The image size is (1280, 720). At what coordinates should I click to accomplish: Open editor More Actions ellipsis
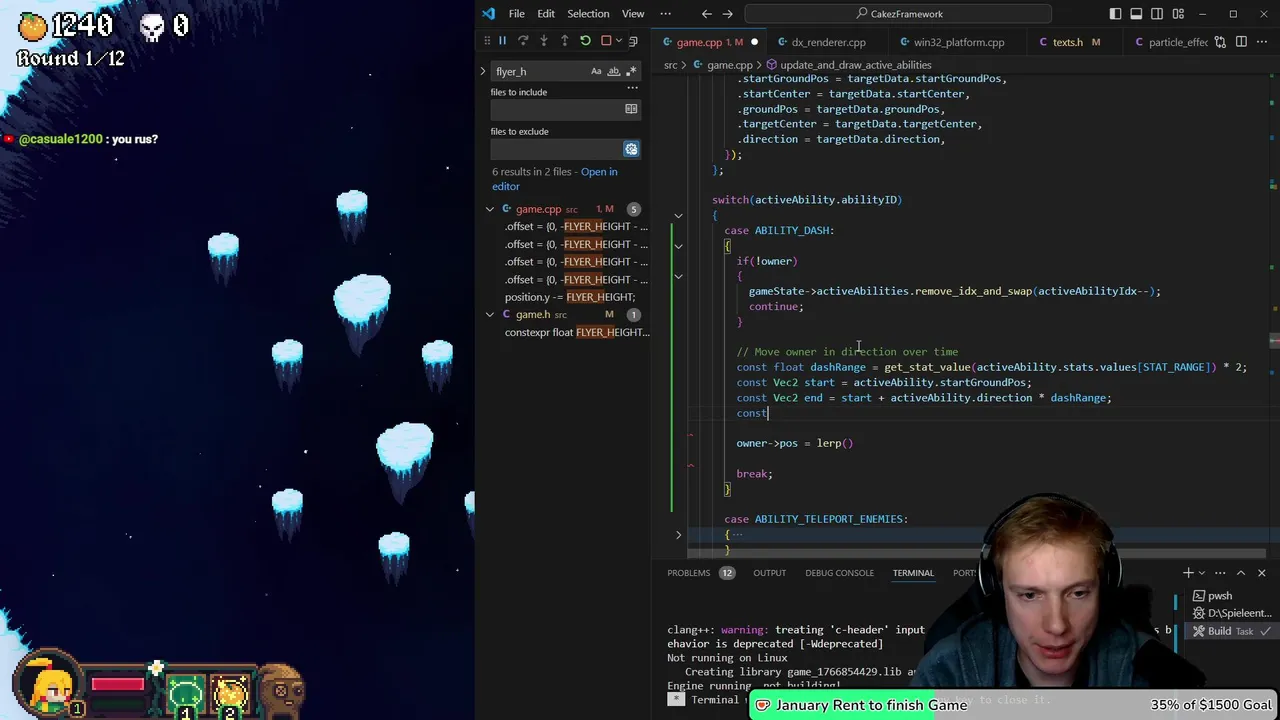point(1263,41)
